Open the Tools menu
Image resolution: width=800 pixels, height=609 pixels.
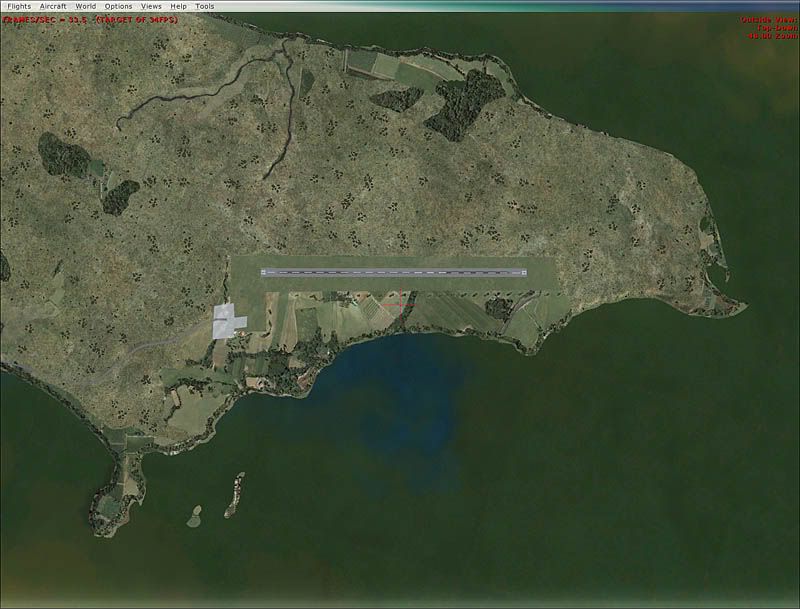click(205, 6)
